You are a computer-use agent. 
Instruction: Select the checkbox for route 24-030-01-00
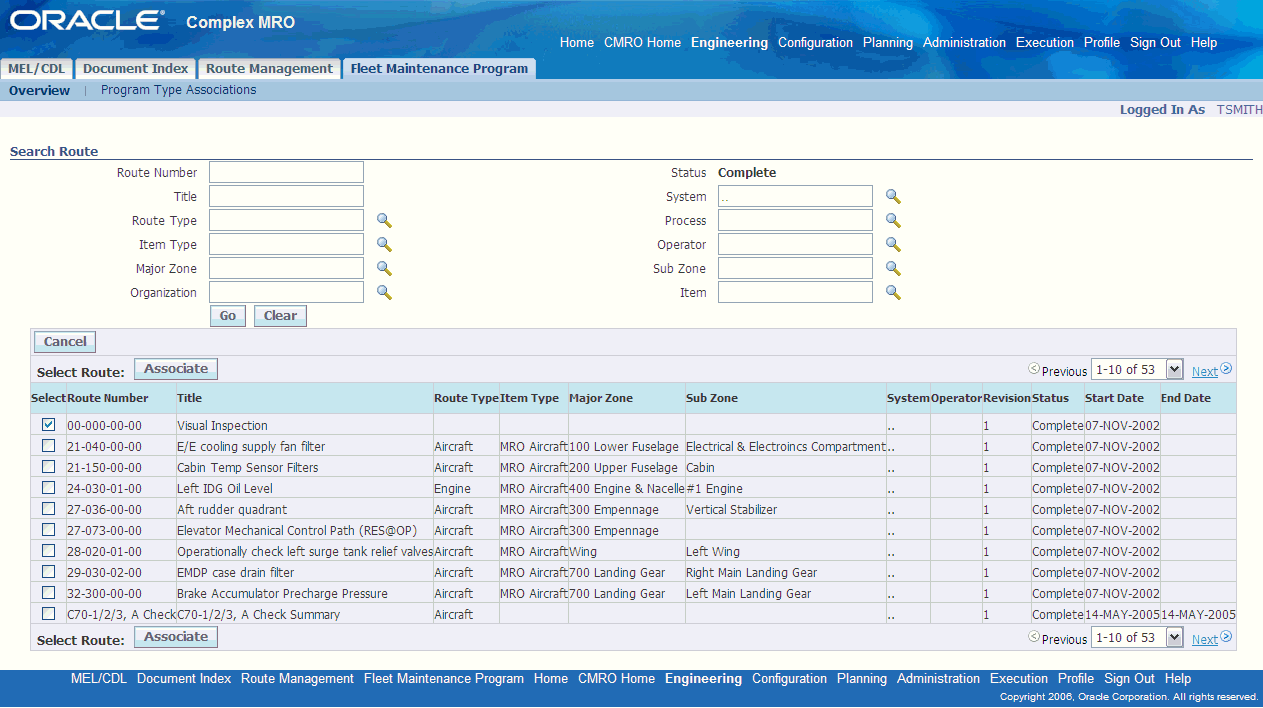coord(48,487)
